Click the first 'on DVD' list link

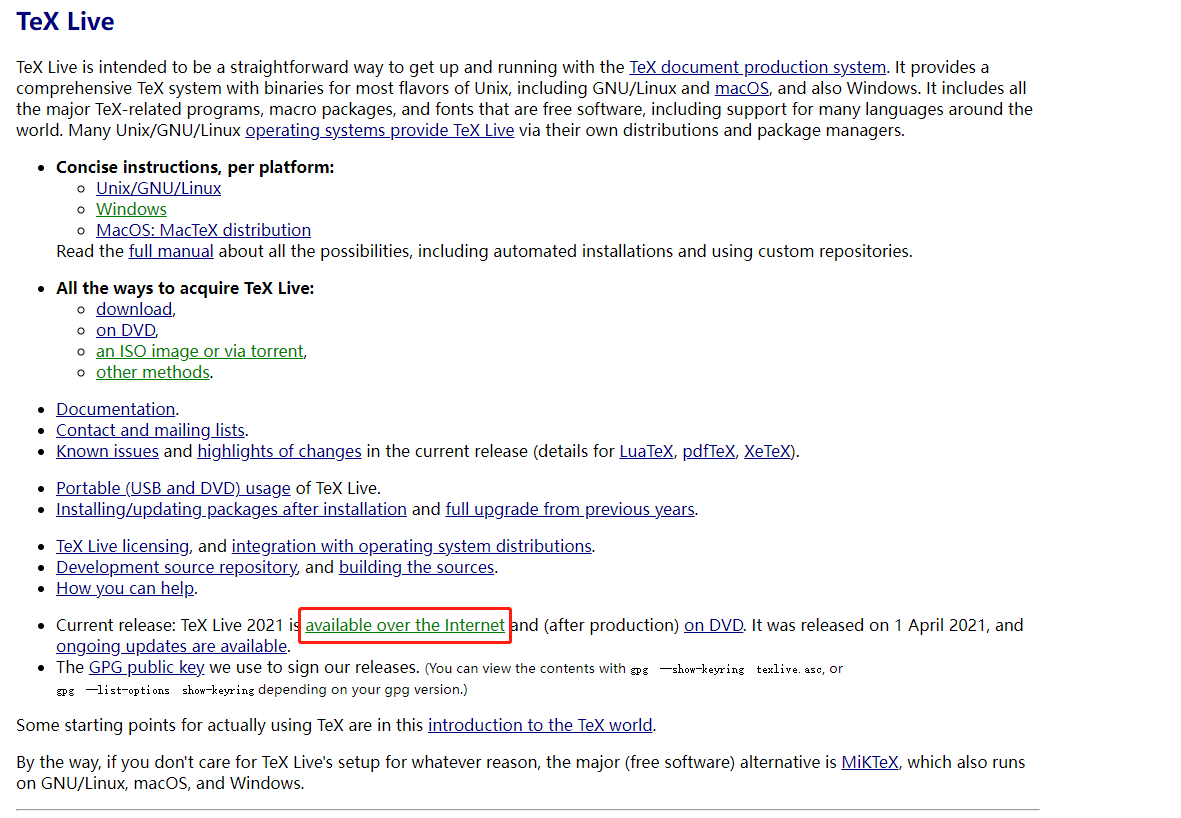pyautogui.click(x=126, y=331)
